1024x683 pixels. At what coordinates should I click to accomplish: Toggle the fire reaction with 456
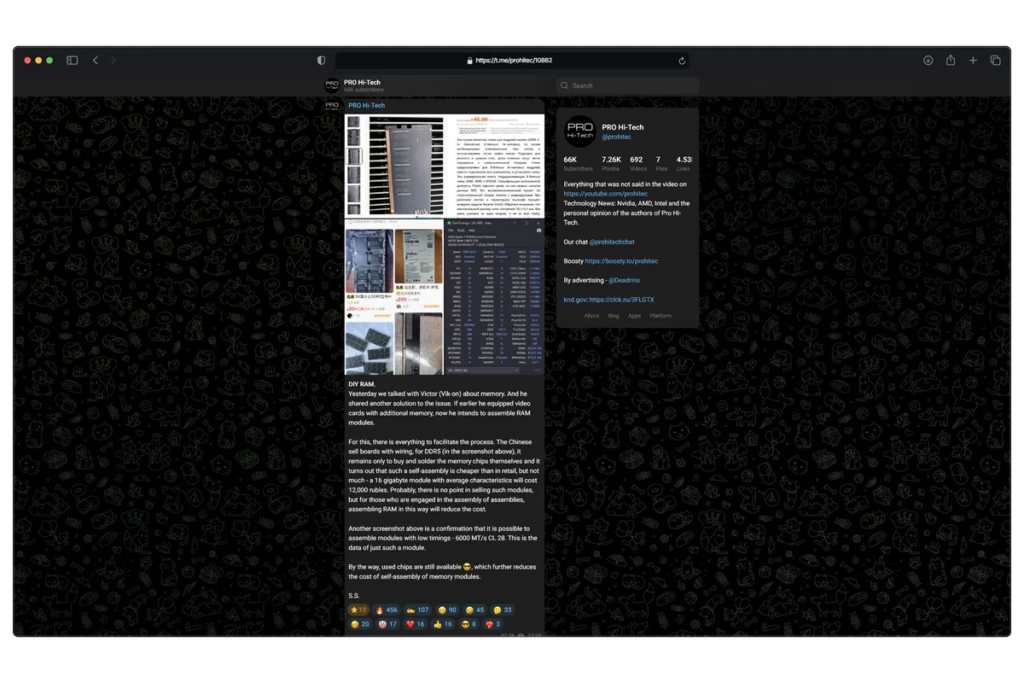(x=387, y=609)
